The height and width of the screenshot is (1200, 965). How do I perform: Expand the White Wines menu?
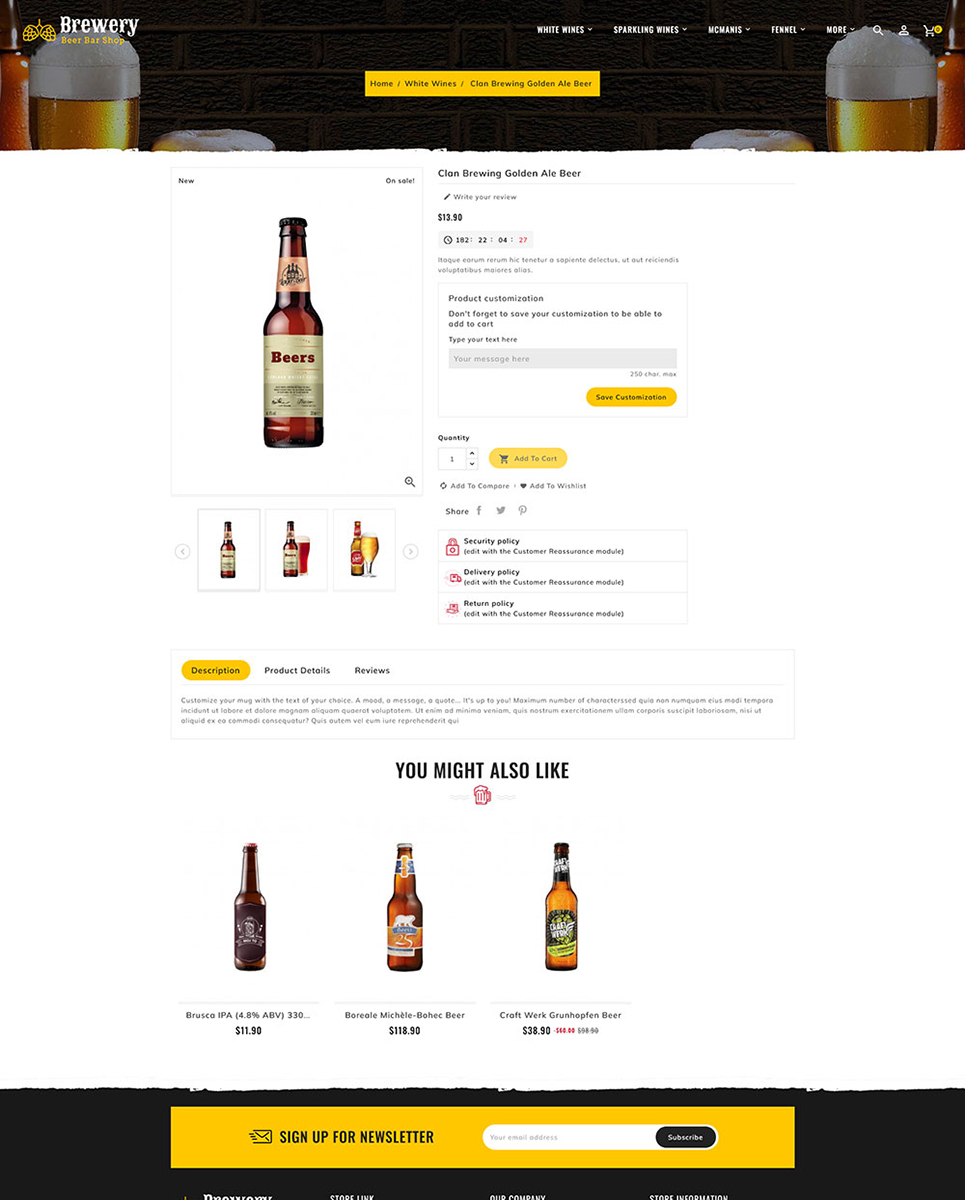(564, 30)
